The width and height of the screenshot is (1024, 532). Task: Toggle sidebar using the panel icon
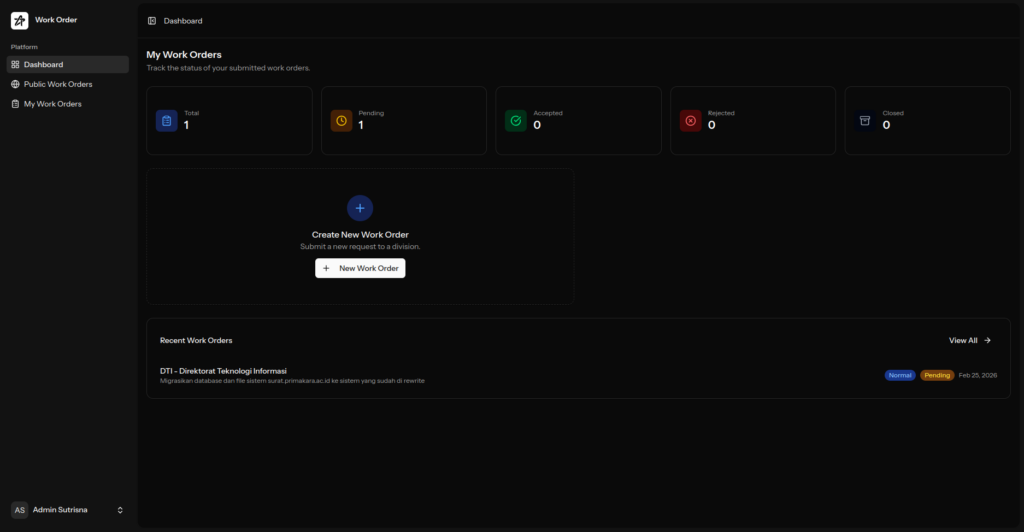tap(151, 20)
